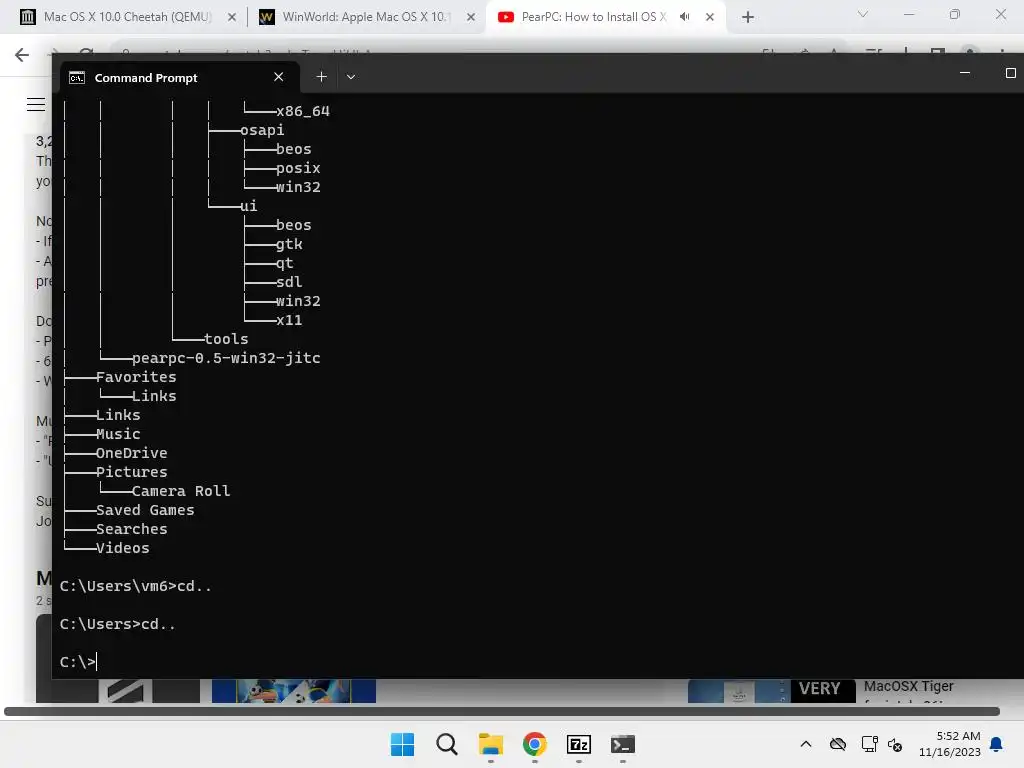The width and height of the screenshot is (1024, 768).
Task: Click the C:\Users>cd.. command line
Action: pos(118,624)
